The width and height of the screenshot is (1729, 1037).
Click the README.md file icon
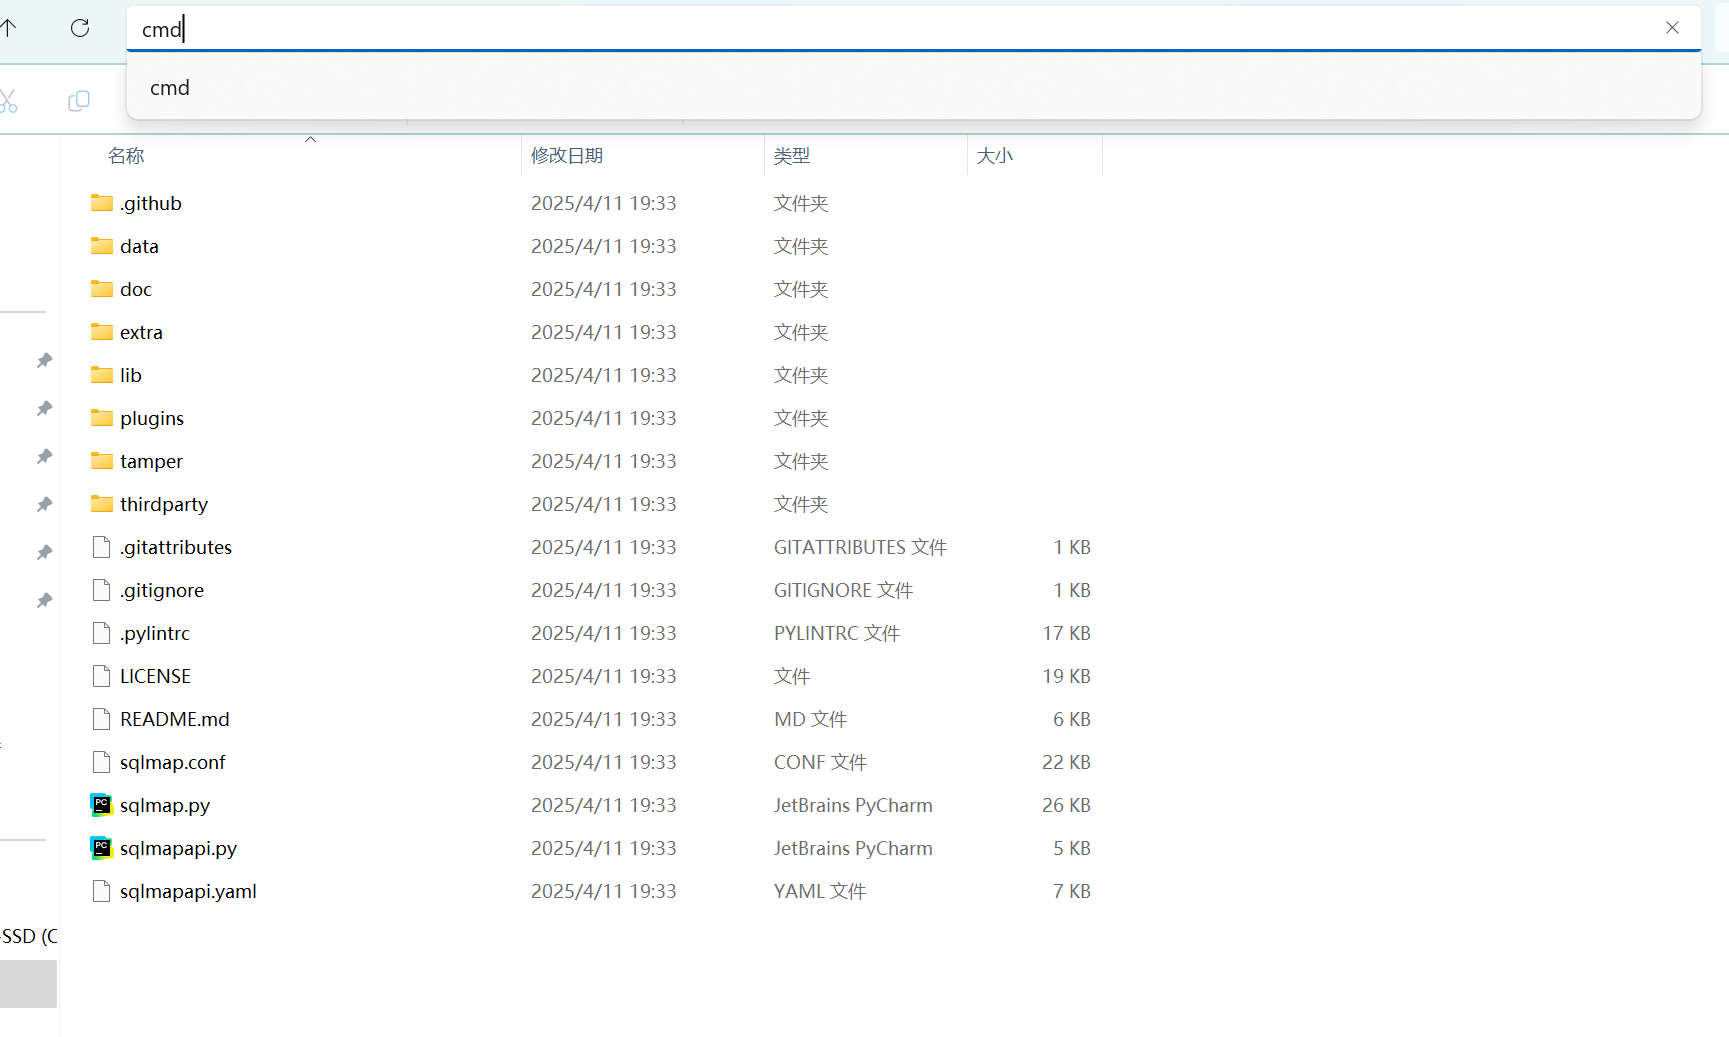(101, 719)
